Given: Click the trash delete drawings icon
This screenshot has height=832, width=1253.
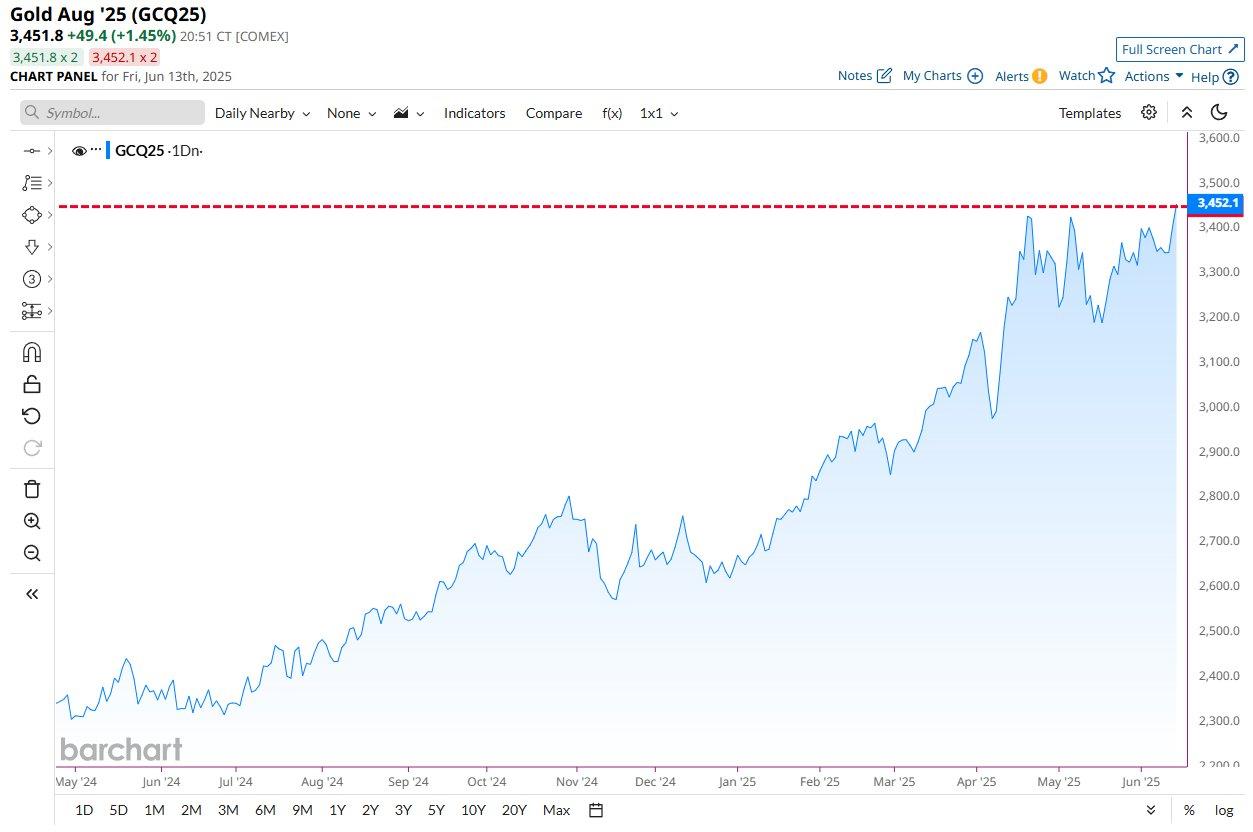Looking at the screenshot, I should pos(32,489).
